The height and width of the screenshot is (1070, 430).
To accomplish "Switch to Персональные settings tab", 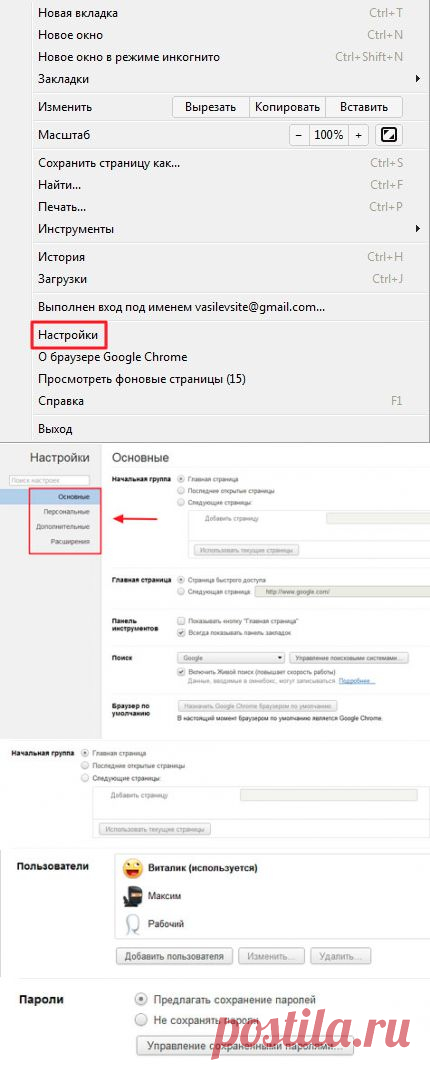I will tap(66, 512).
